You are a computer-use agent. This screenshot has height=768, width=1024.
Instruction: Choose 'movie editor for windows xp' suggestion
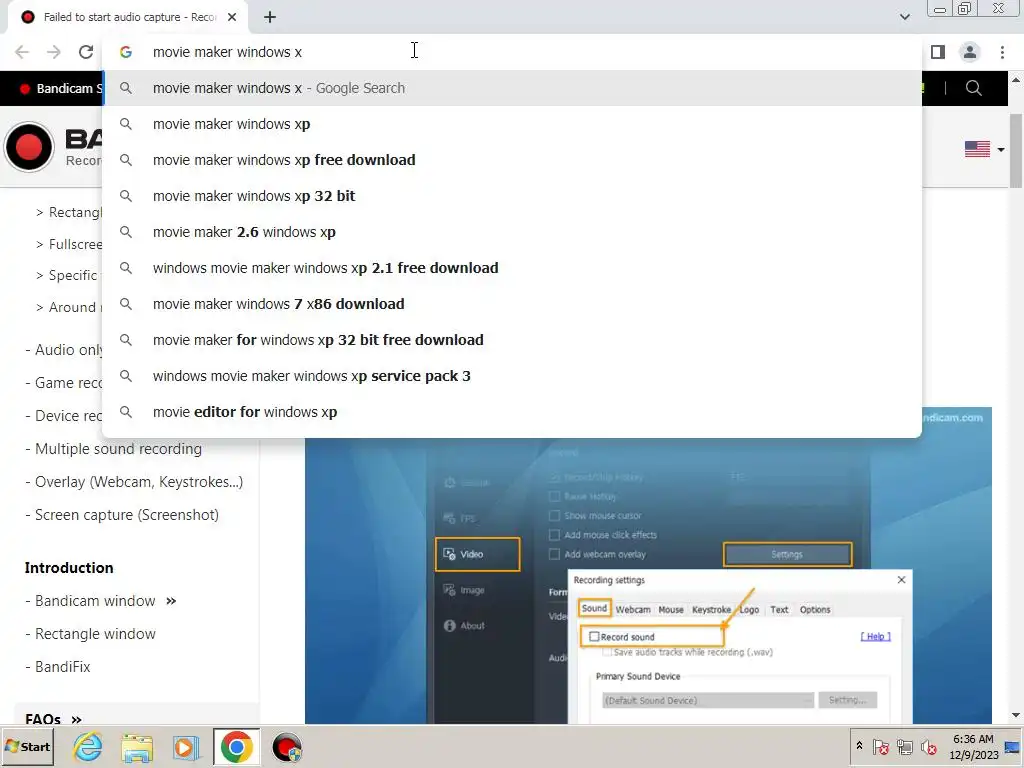(x=513, y=412)
